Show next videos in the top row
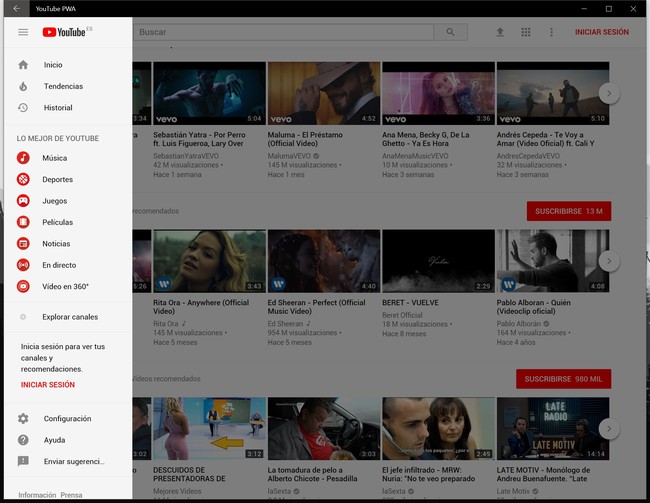 (x=609, y=93)
